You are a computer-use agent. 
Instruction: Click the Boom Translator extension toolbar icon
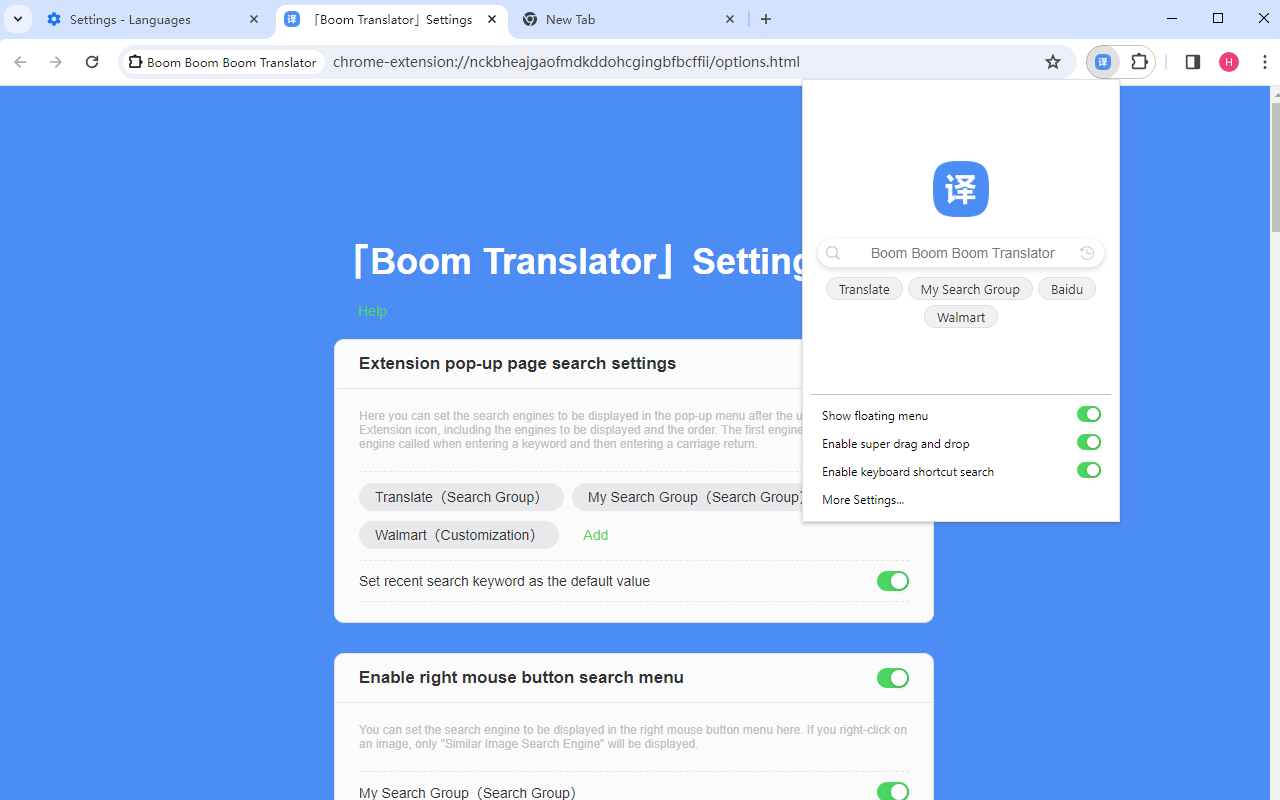1103,62
